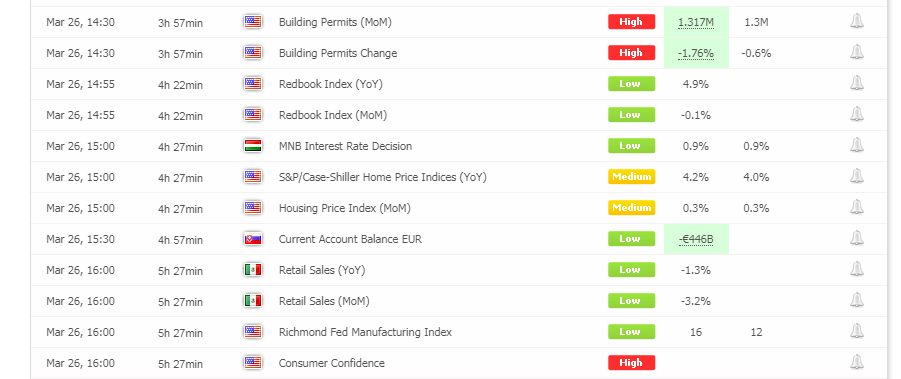Click bell icon for Redbook Index (YoY)
The image size is (901, 379).
click(x=856, y=84)
